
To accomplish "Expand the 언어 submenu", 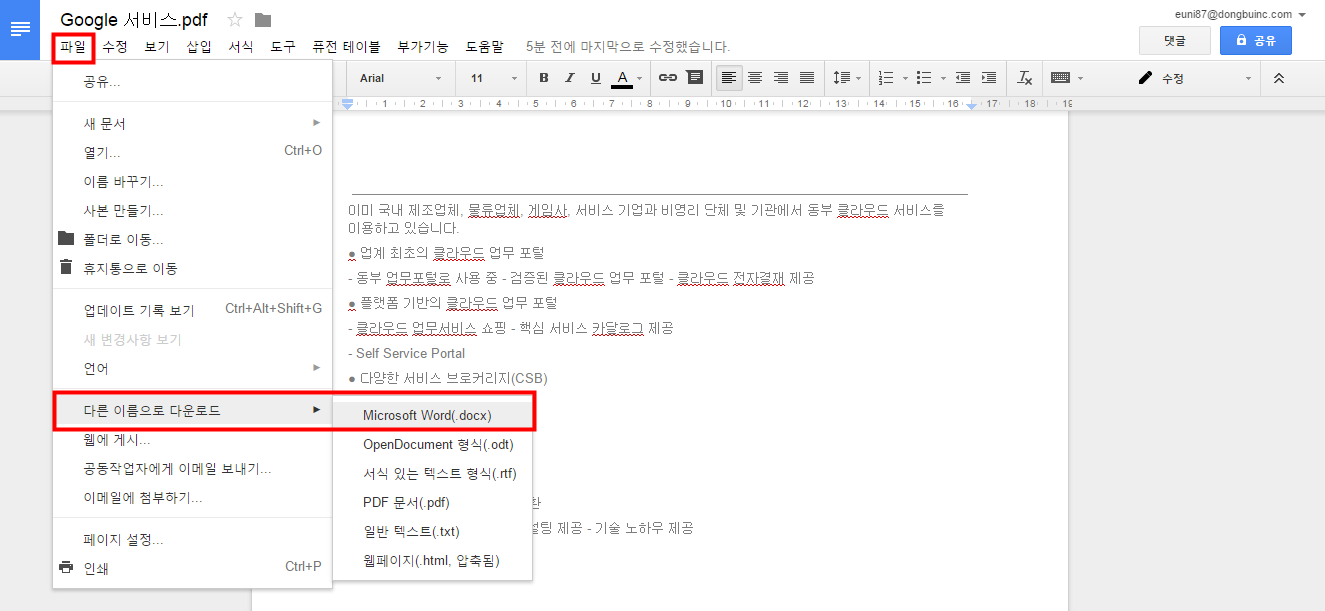I will click(x=193, y=368).
